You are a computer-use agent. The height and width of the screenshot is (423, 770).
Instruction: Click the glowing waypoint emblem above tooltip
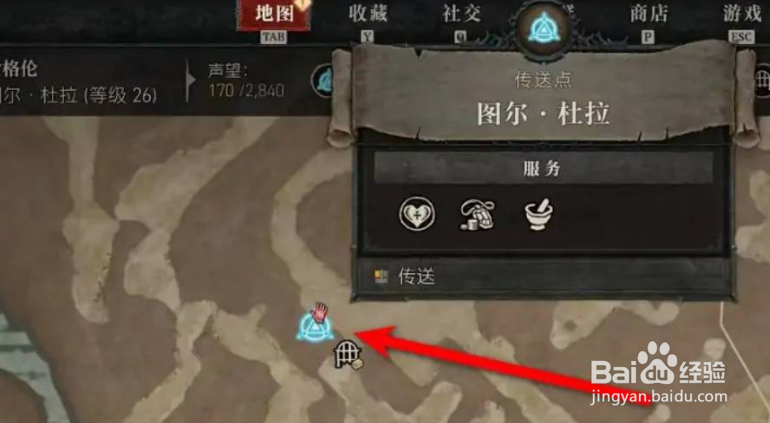pyautogui.click(x=542, y=28)
